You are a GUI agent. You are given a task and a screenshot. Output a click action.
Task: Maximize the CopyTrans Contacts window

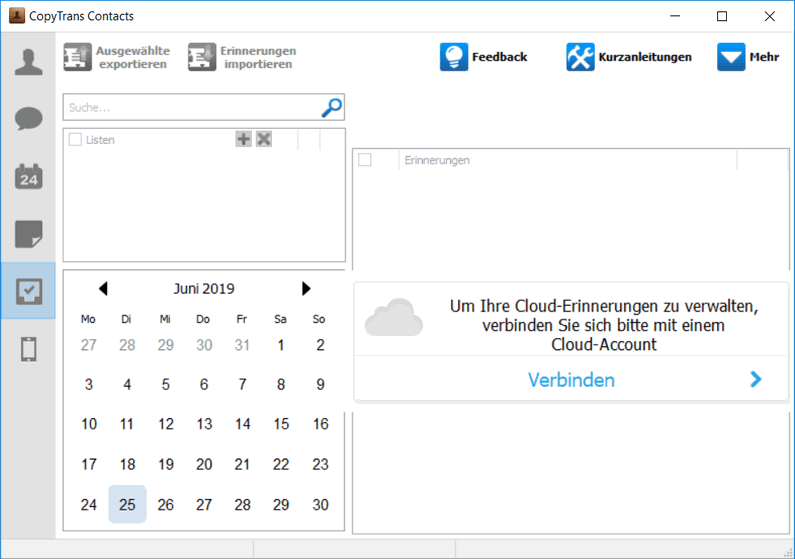(x=722, y=16)
